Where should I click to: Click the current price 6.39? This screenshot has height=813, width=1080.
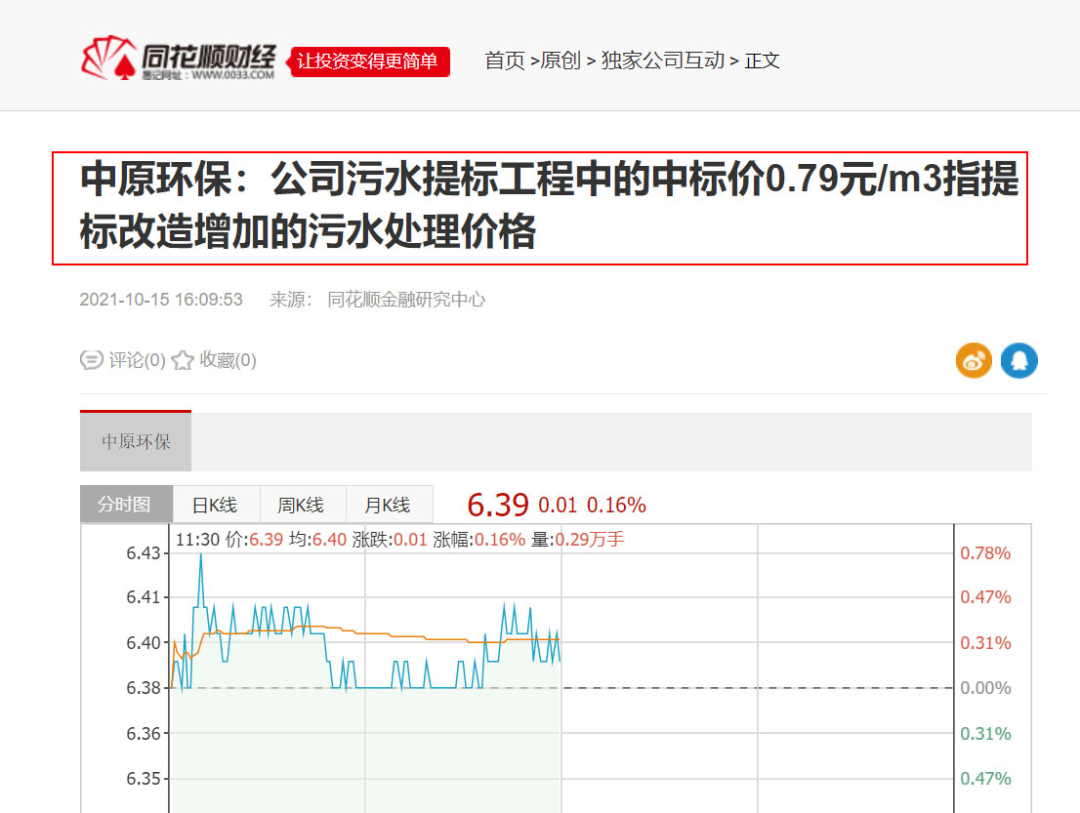[496, 505]
